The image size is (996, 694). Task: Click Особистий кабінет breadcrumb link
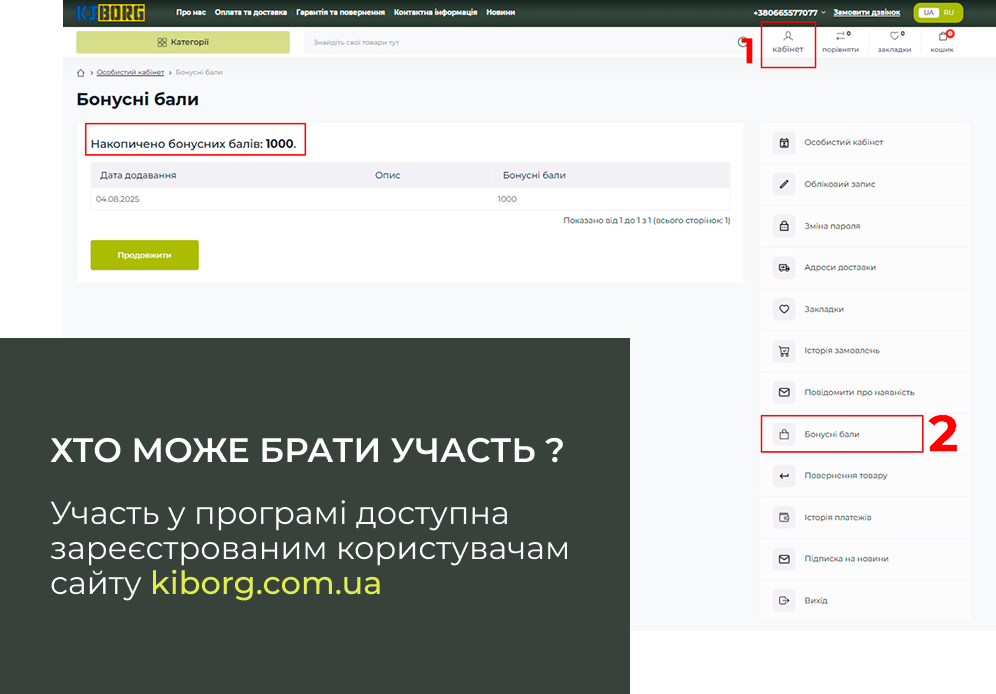pyautogui.click(x=130, y=73)
